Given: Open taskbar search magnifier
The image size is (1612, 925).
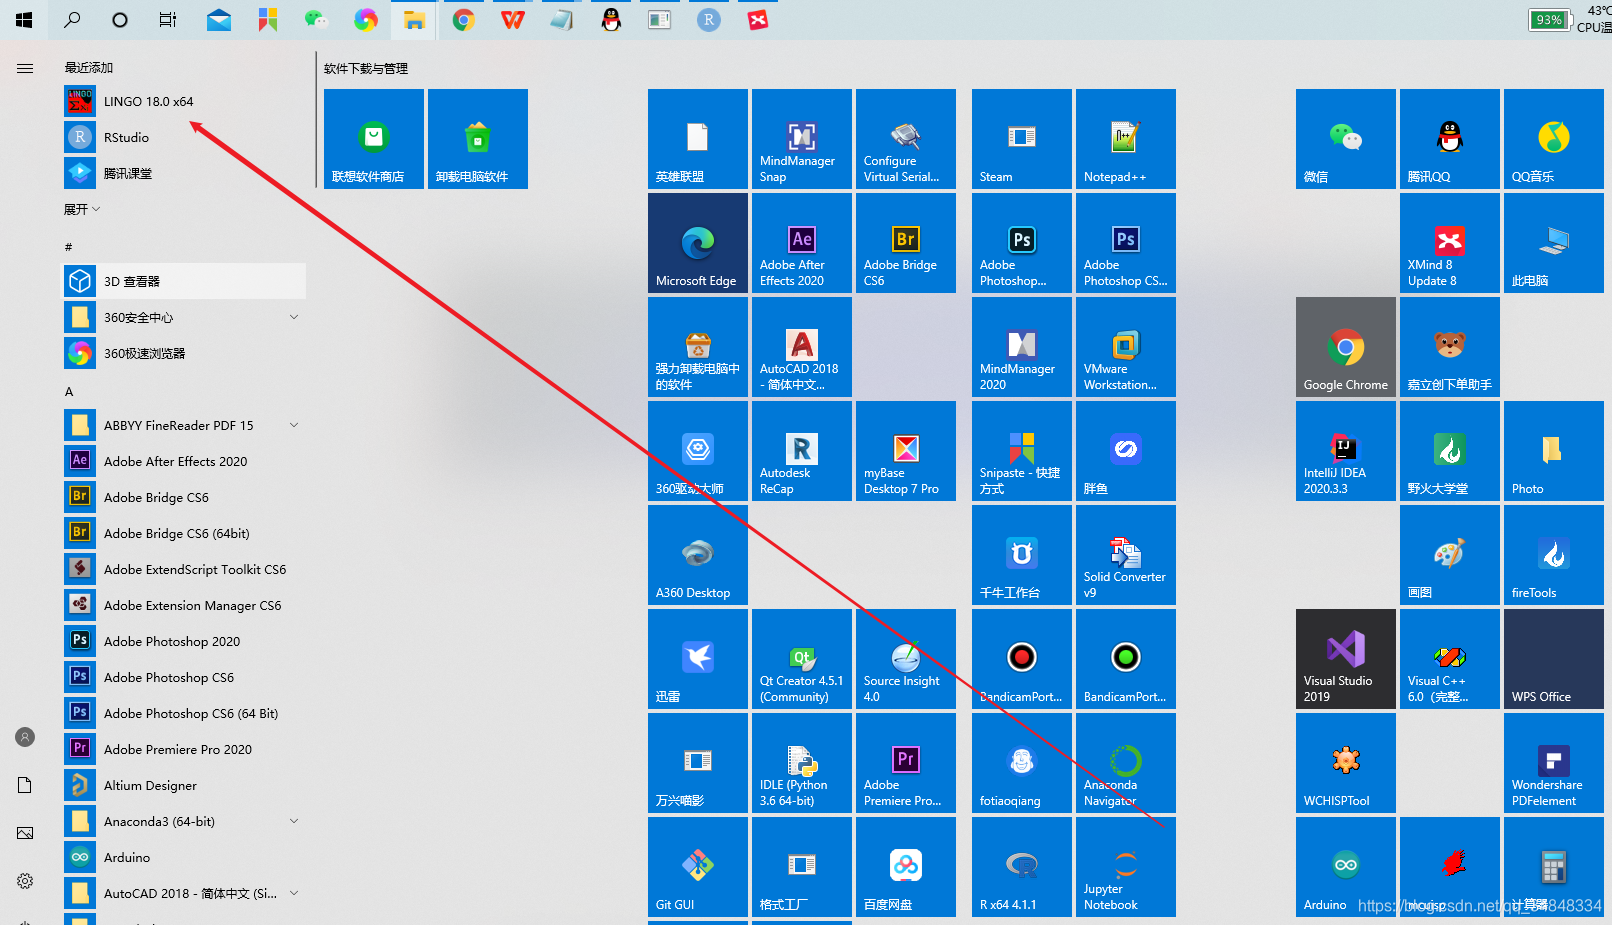Looking at the screenshot, I should (72, 20).
